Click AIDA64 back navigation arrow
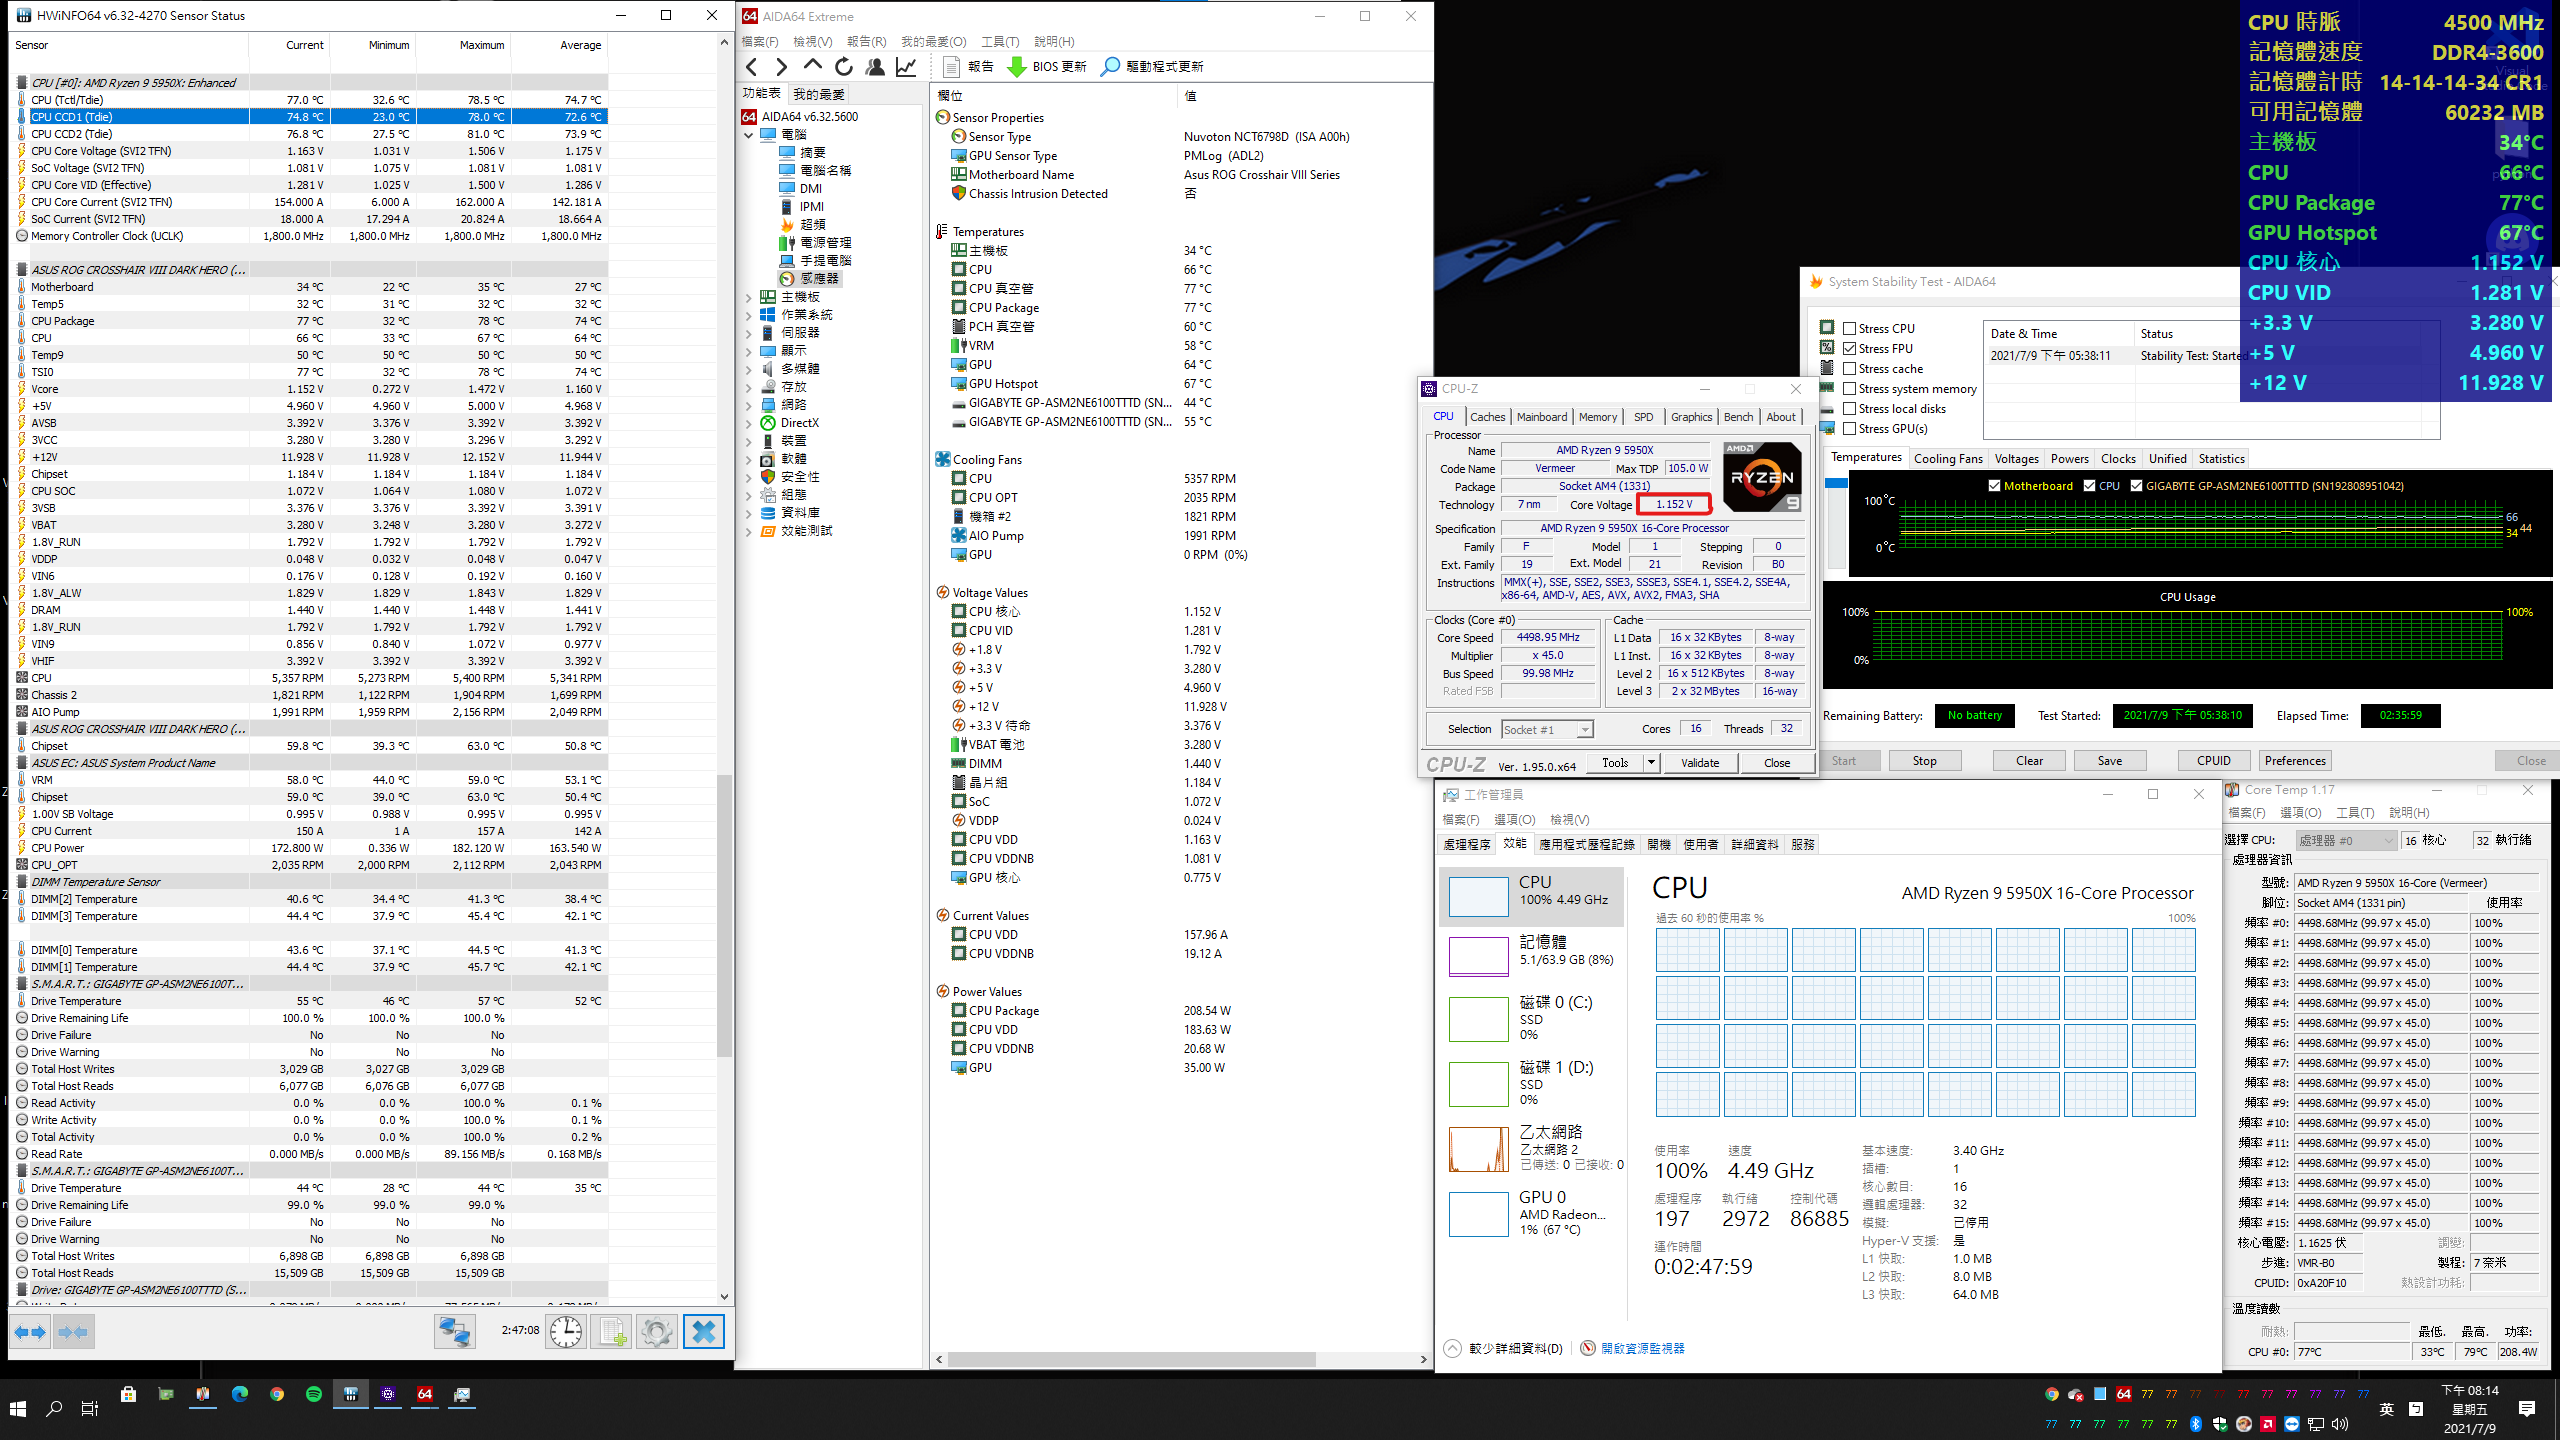This screenshot has width=2560, height=1440. tap(753, 66)
